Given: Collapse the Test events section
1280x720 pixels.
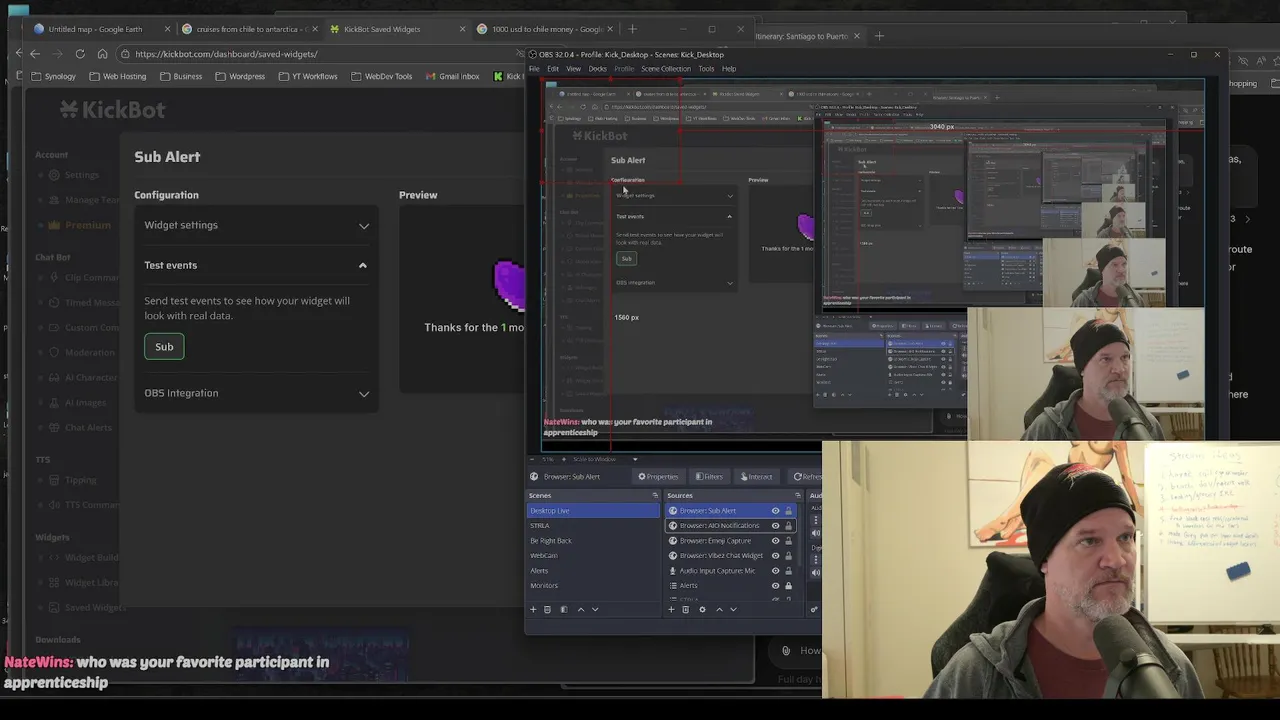Looking at the screenshot, I should (256, 265).
